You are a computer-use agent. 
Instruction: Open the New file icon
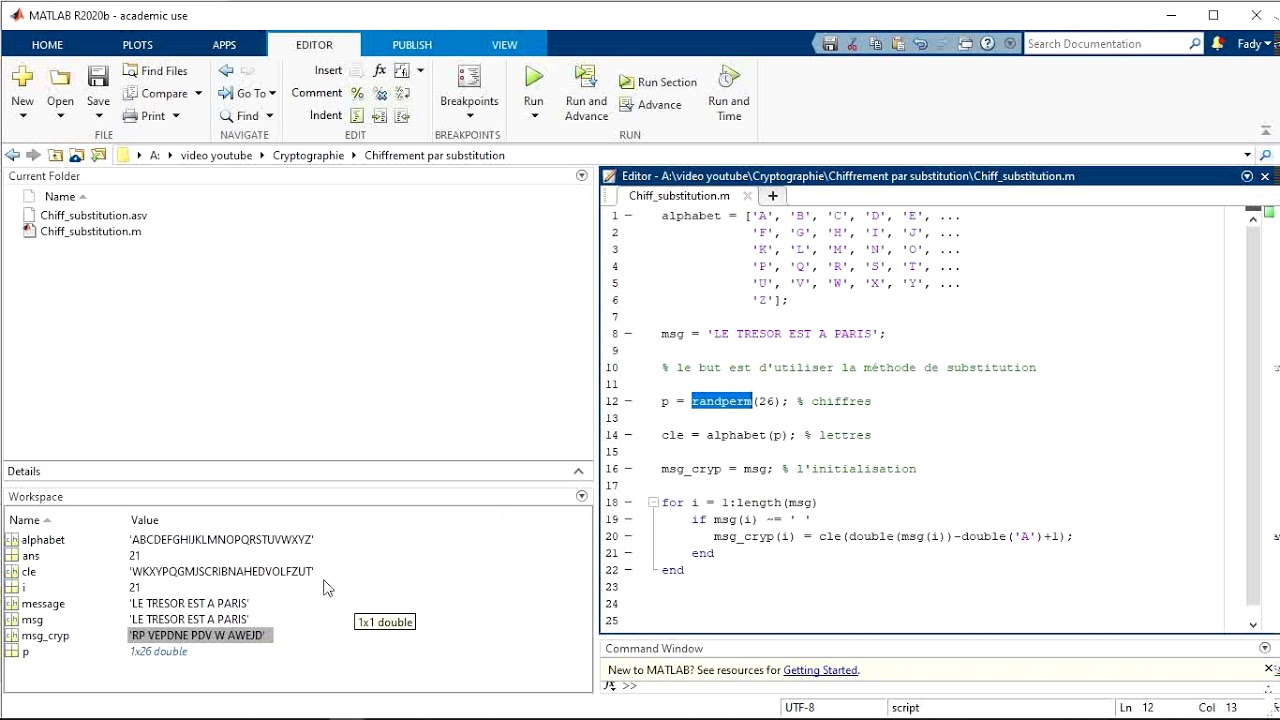click(x=22, y=77)
